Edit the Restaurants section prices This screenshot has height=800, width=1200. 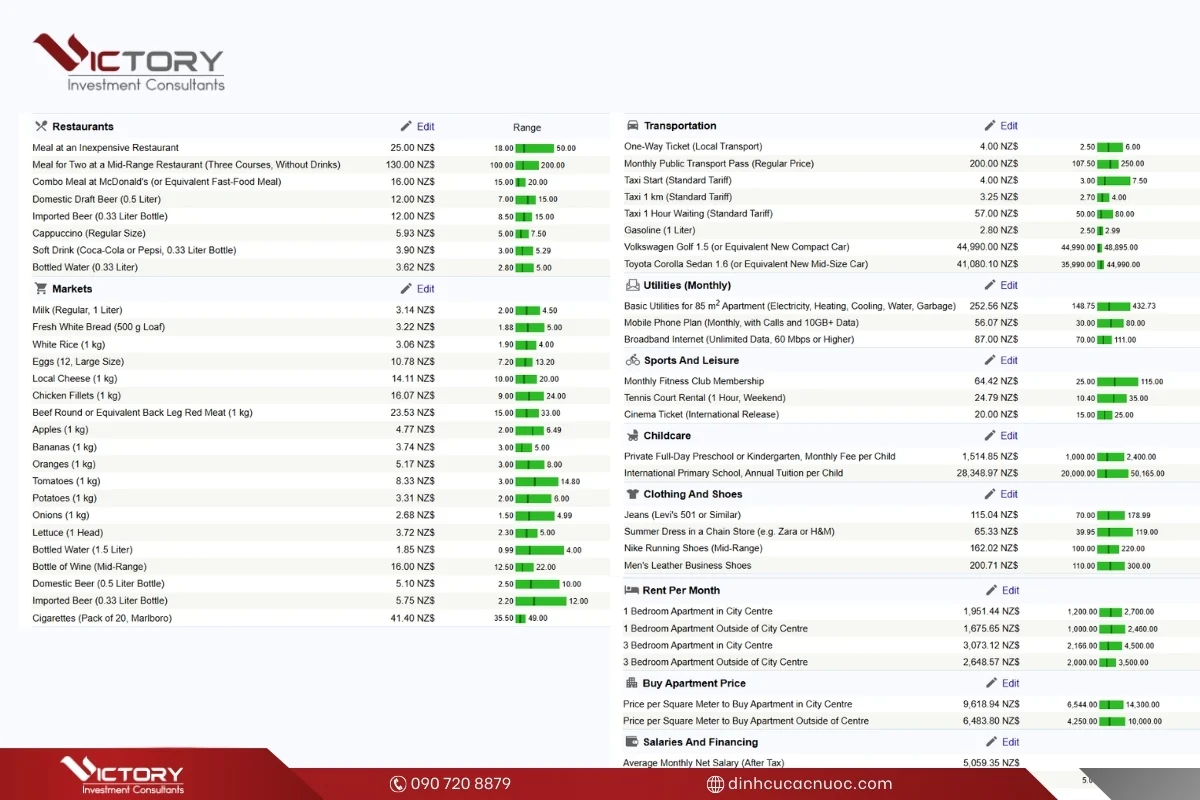[418, 127]
